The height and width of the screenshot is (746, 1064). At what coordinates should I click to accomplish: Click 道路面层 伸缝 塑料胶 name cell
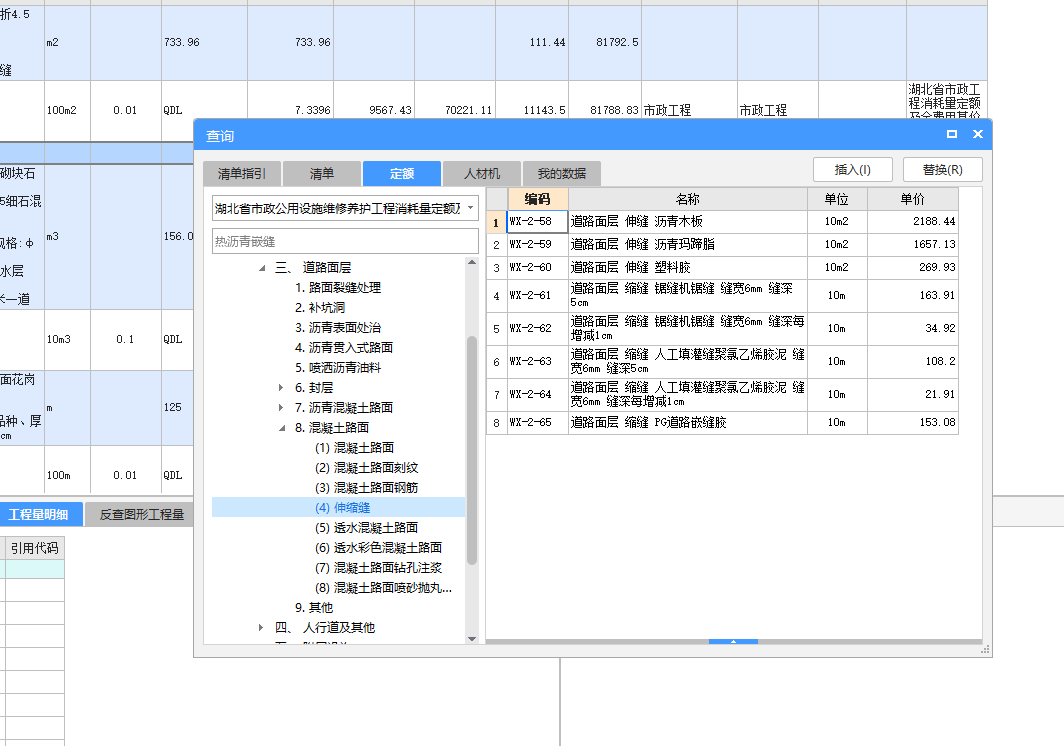click(687, 267)
